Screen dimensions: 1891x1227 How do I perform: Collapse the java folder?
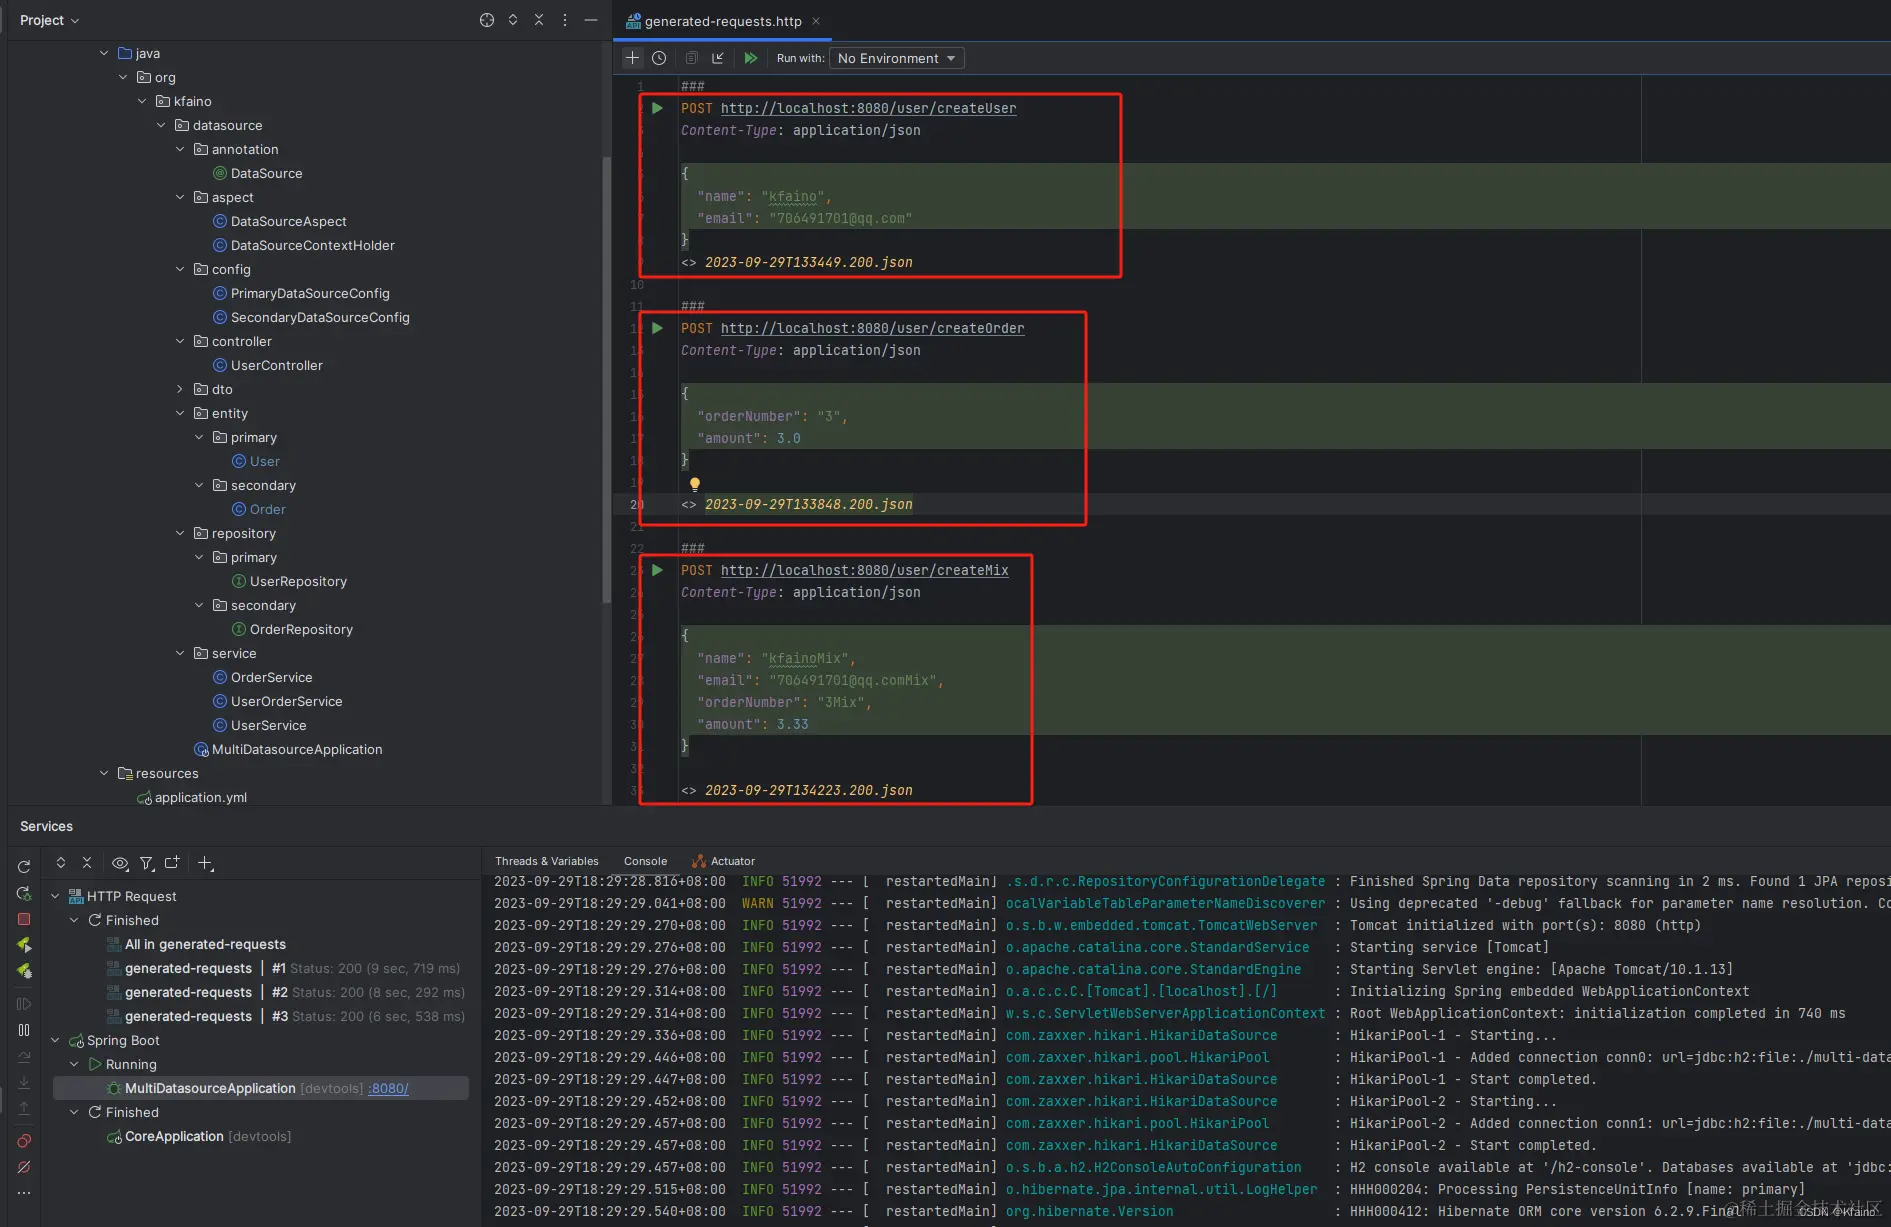[104, 53]
